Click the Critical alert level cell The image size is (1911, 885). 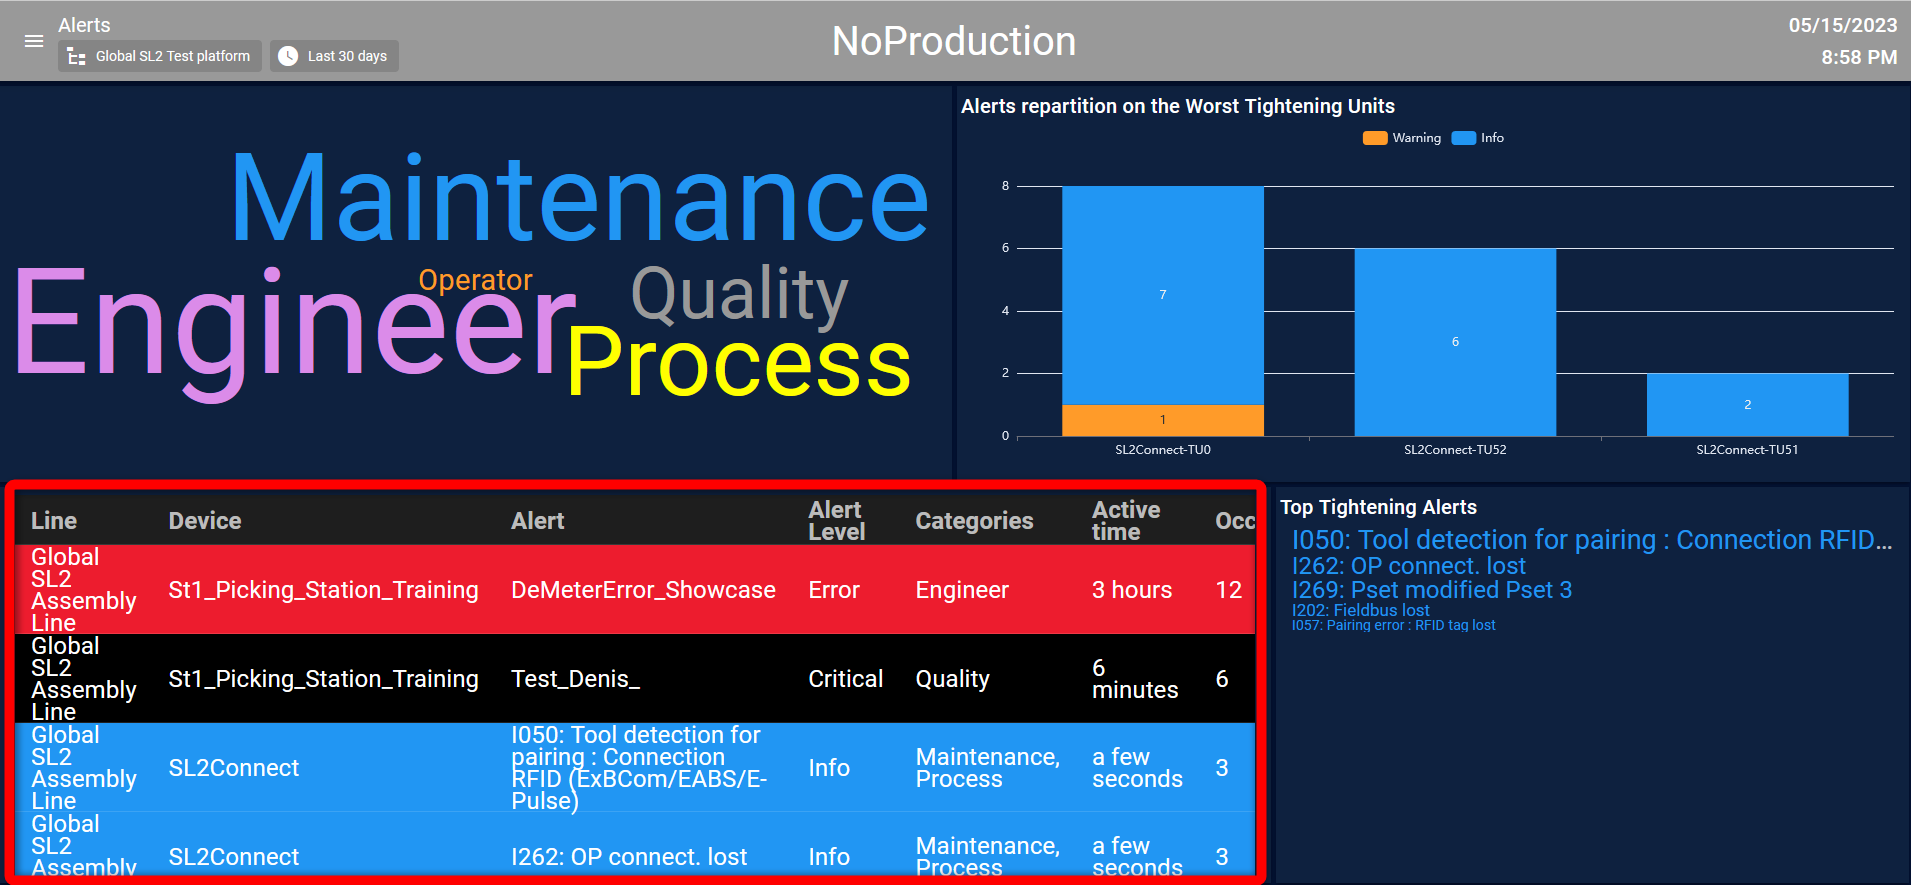coord(846,679)
